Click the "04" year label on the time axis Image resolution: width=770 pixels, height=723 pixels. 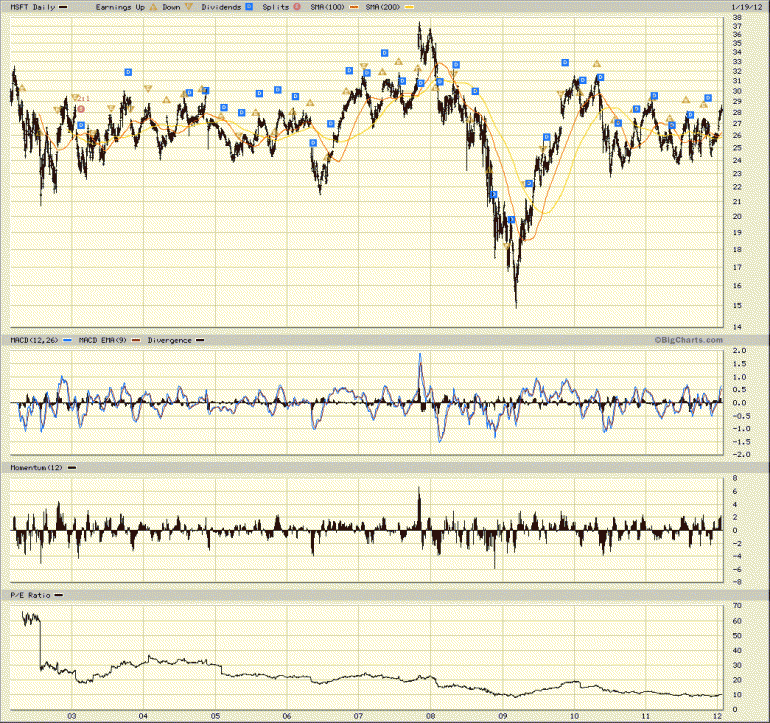143,716
